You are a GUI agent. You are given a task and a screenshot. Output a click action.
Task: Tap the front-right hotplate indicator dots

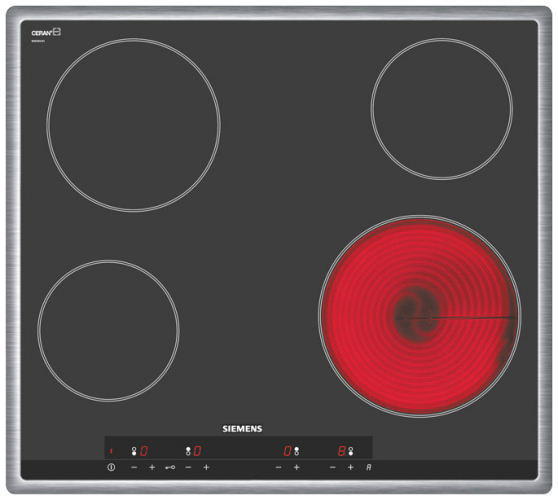(x=351, y=451)
